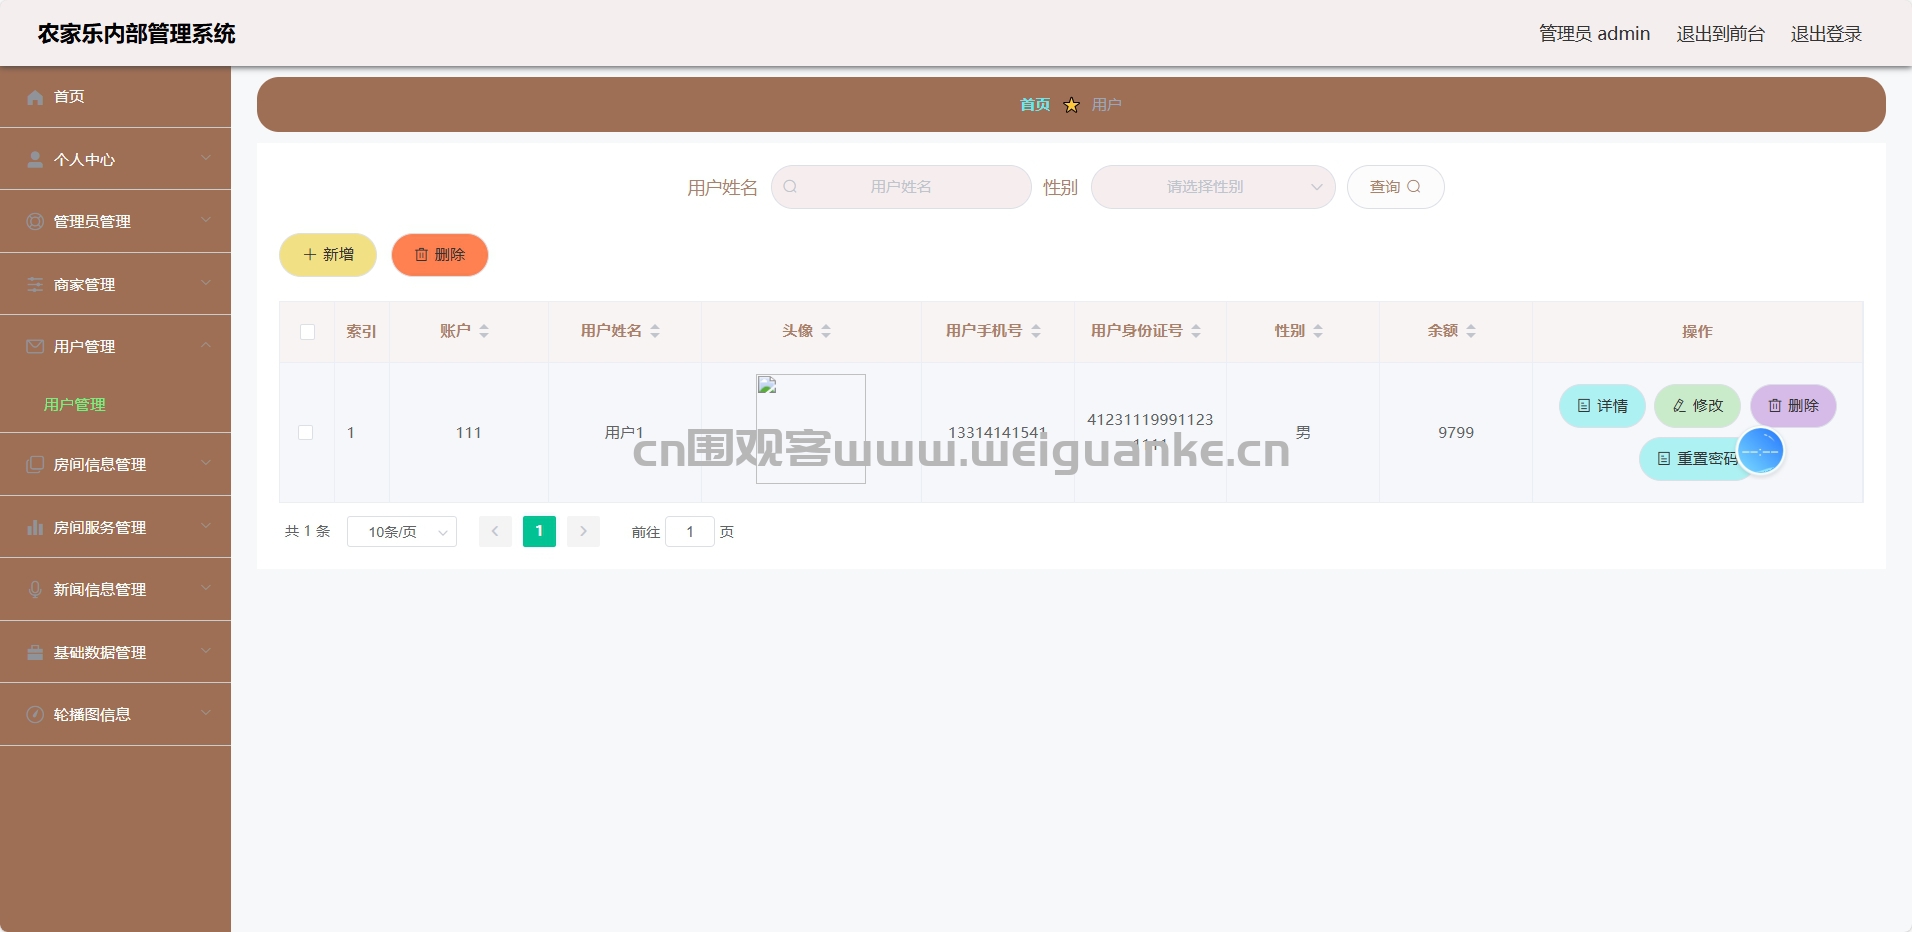This screenshot has width=1912, height=932.
Task: Toggle the select-all checkbox in table header
Action: (307, 332)
